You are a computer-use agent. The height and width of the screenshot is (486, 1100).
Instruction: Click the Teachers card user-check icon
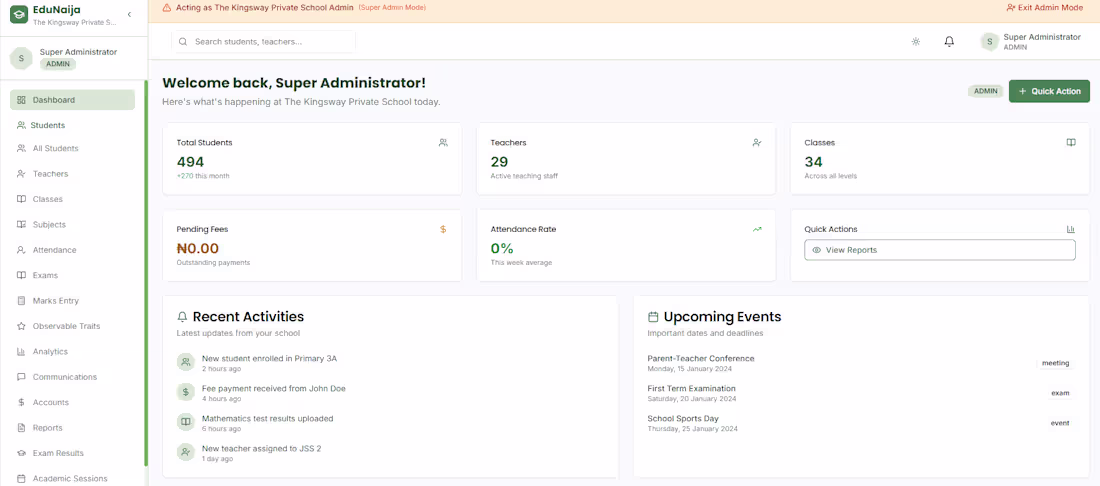click(757, 142)
